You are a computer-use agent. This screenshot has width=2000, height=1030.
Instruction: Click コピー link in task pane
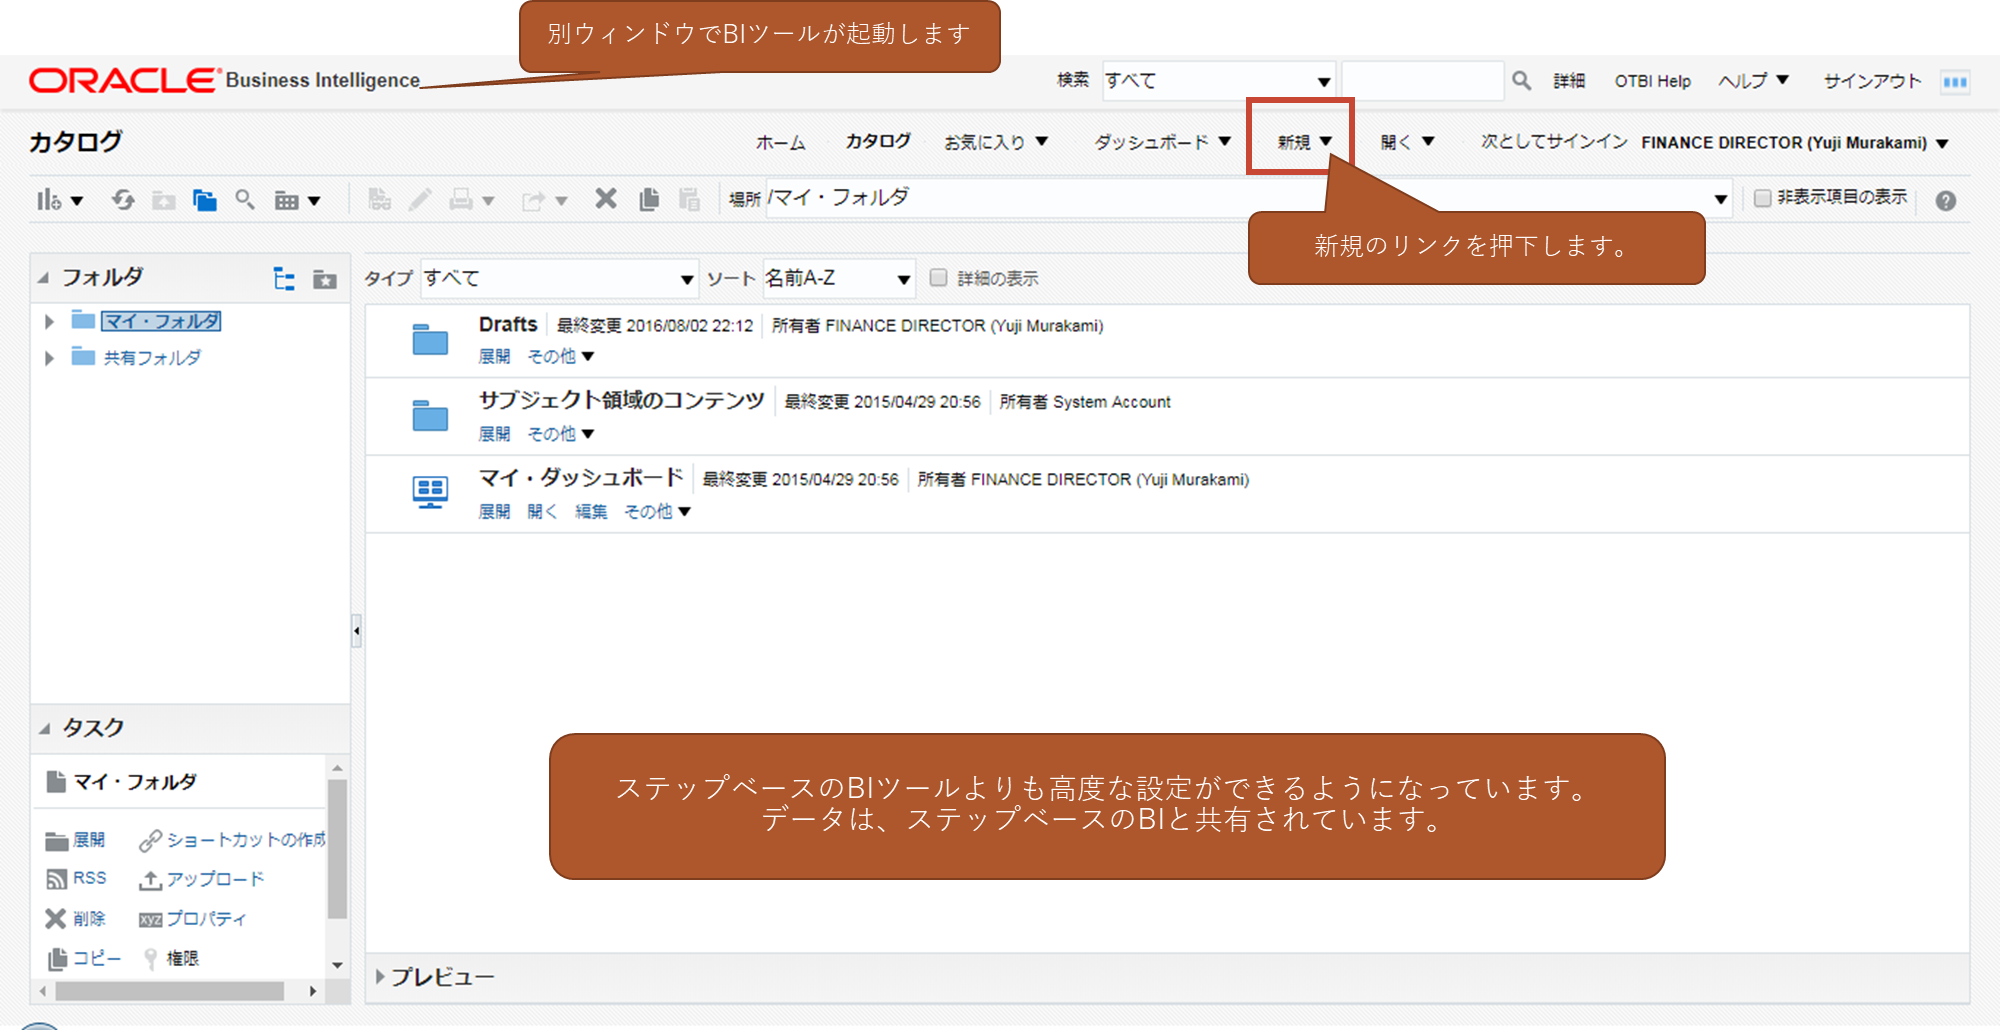click(97, 958)
